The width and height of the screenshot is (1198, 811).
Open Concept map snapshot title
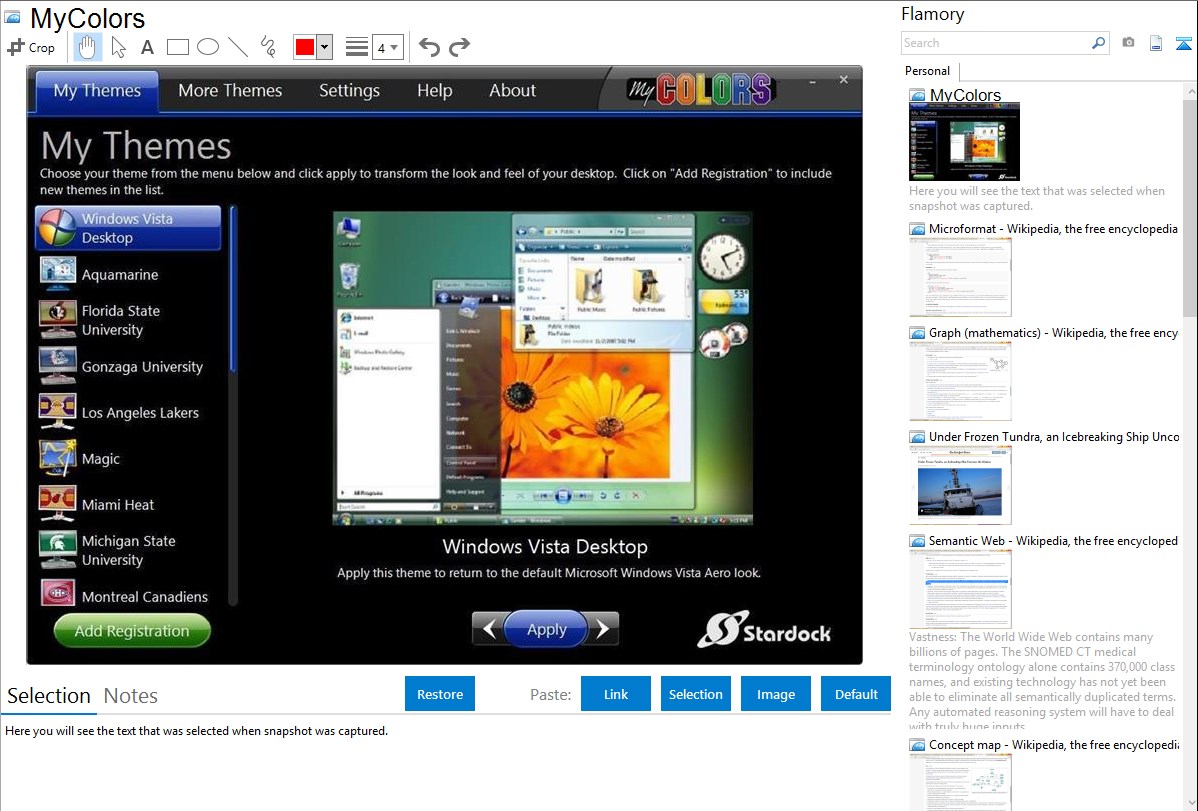[x=1054, y=745]
